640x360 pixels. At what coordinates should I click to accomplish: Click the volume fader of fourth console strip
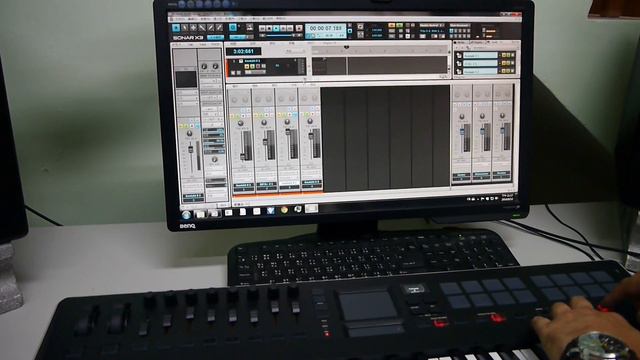click(311, 136)
